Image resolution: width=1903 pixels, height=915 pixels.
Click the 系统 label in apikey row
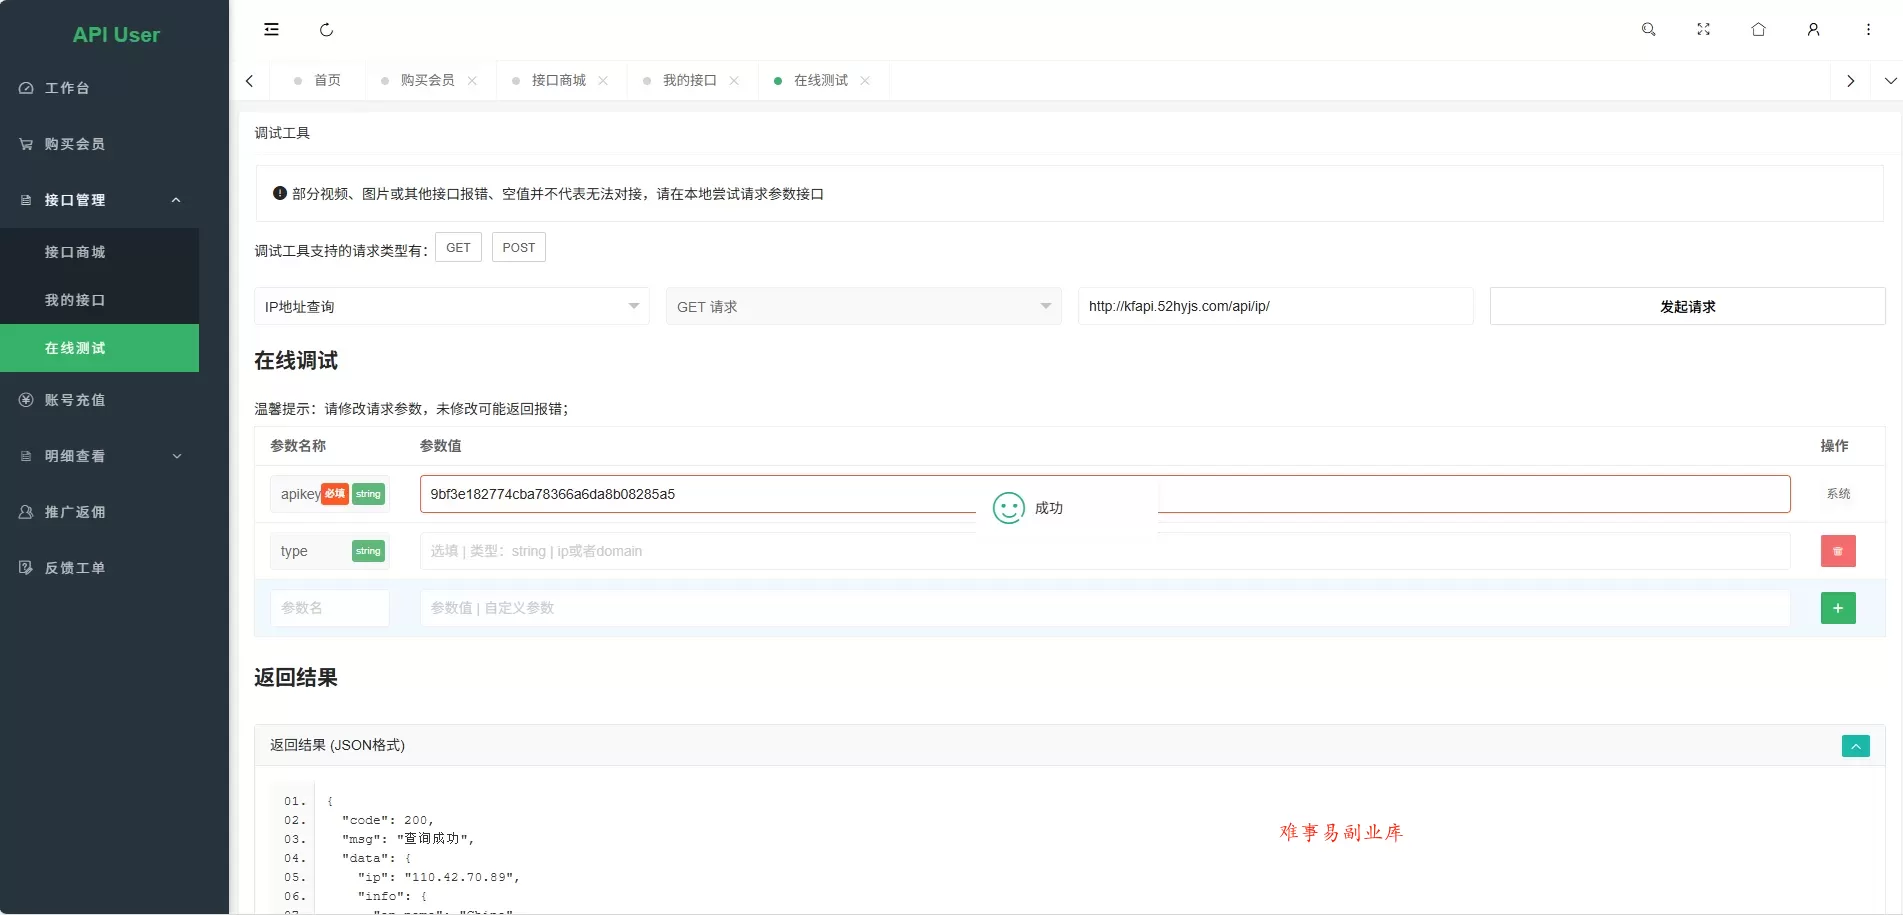point(1838,494)
